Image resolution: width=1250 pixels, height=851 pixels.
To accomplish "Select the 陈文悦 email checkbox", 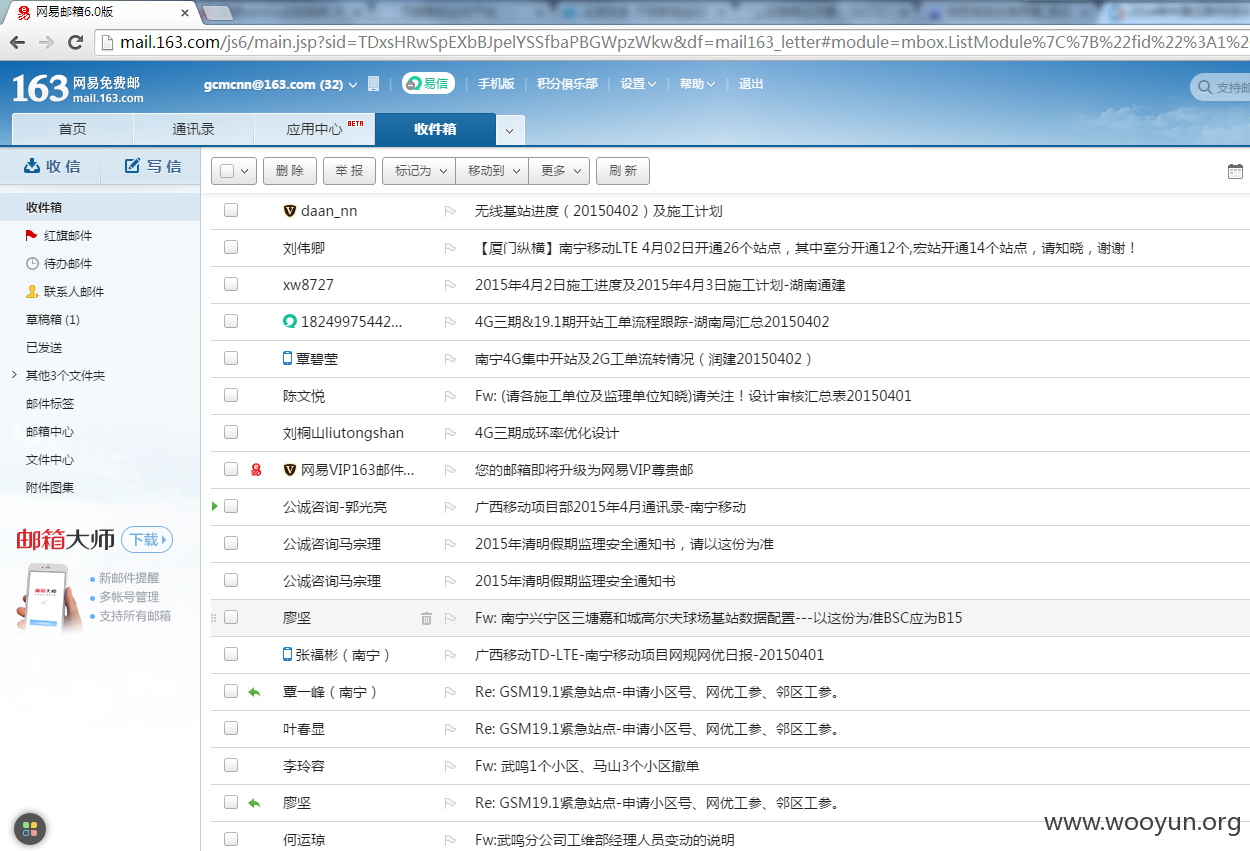I will [x=231, y=395].
